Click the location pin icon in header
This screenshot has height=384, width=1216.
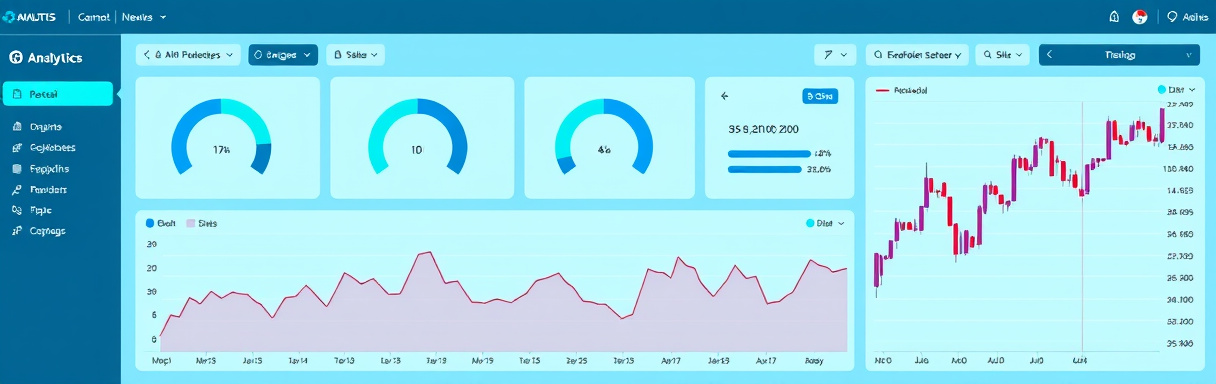(1172, 17)
